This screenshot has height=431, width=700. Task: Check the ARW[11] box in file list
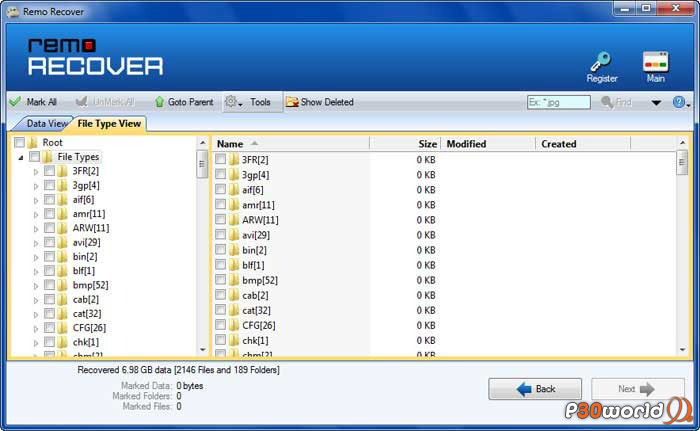221,220
